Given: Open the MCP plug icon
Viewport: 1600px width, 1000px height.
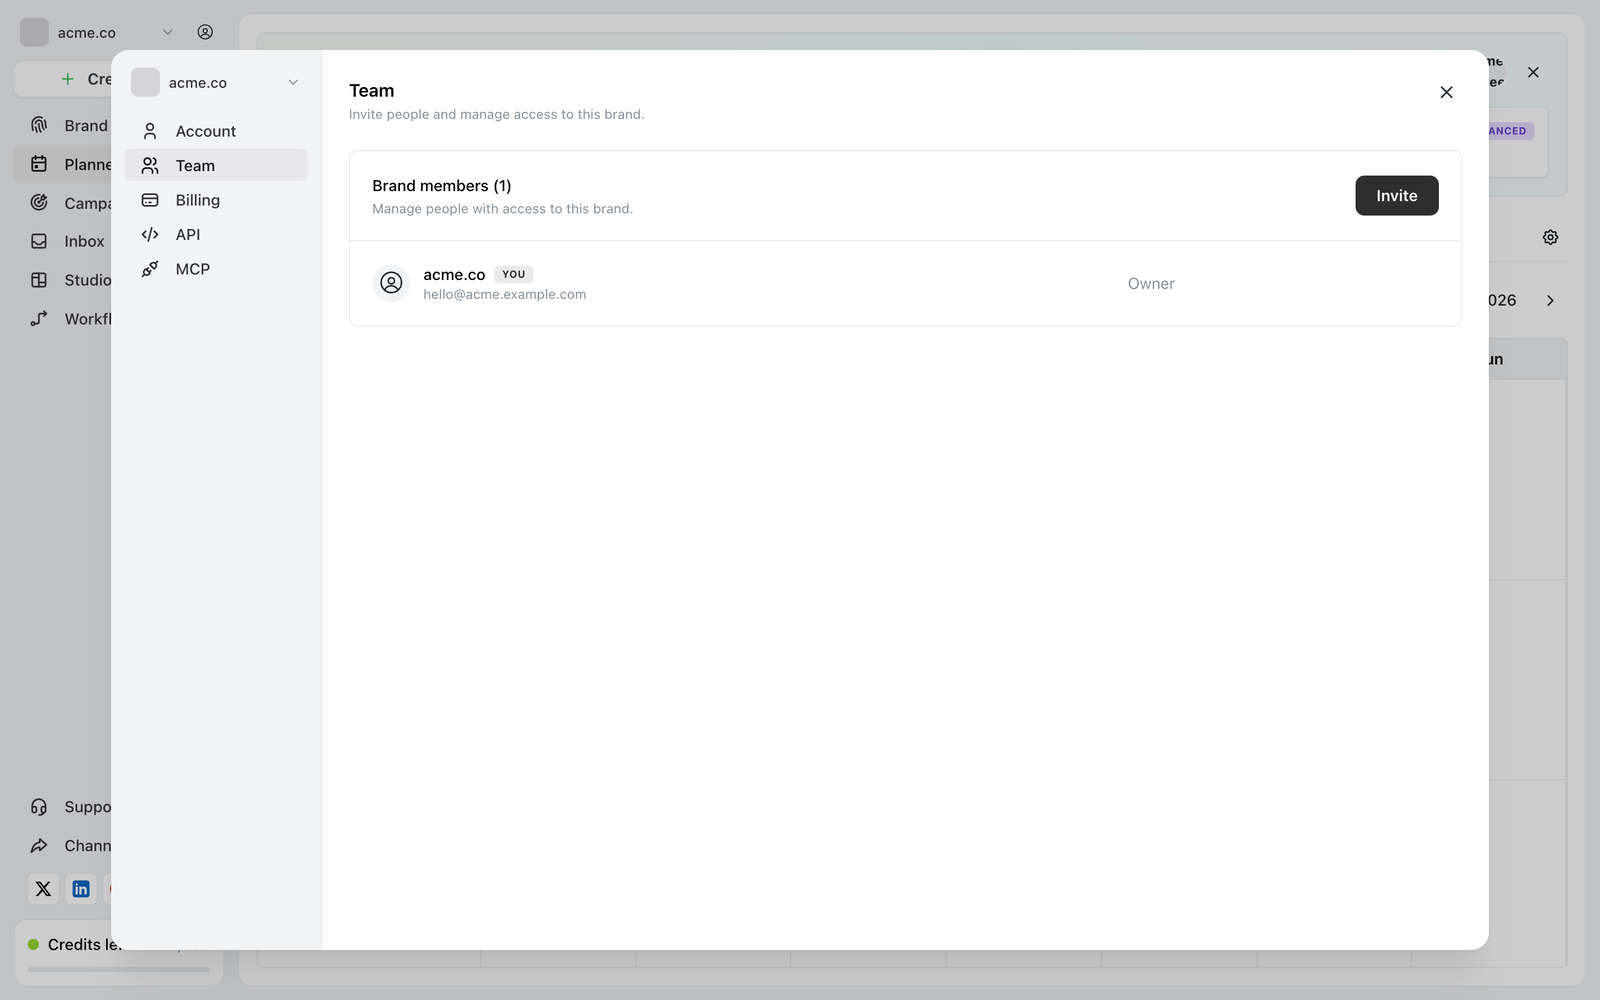Looking at the screenshot, I should pyautogui.click(x=150, y=269).
